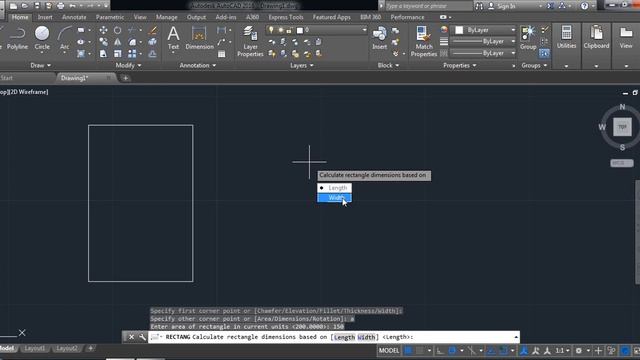This screenshot has width=640, height=360.
Task: Click the Print icon in quick access
Action: pos(60,6)
